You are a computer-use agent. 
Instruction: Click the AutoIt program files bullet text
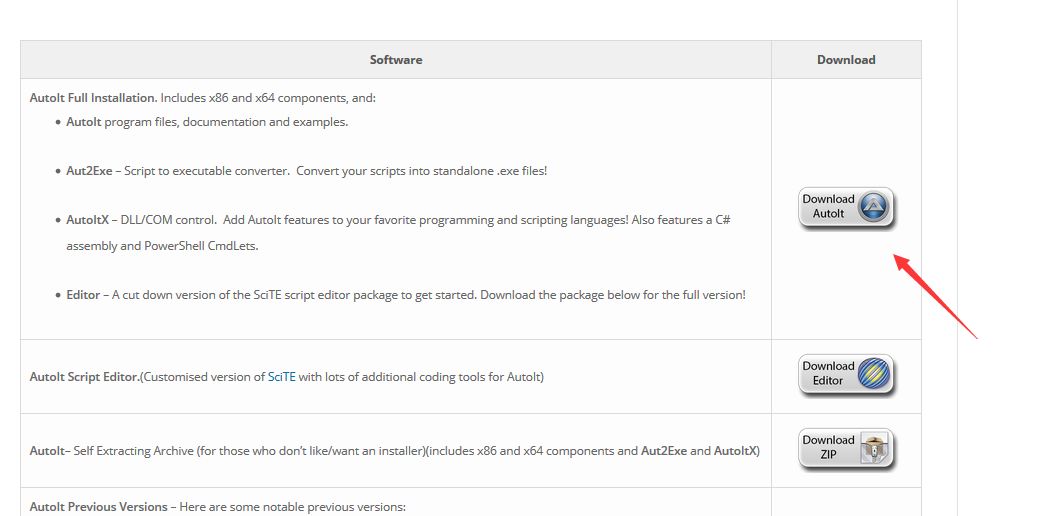207,122
